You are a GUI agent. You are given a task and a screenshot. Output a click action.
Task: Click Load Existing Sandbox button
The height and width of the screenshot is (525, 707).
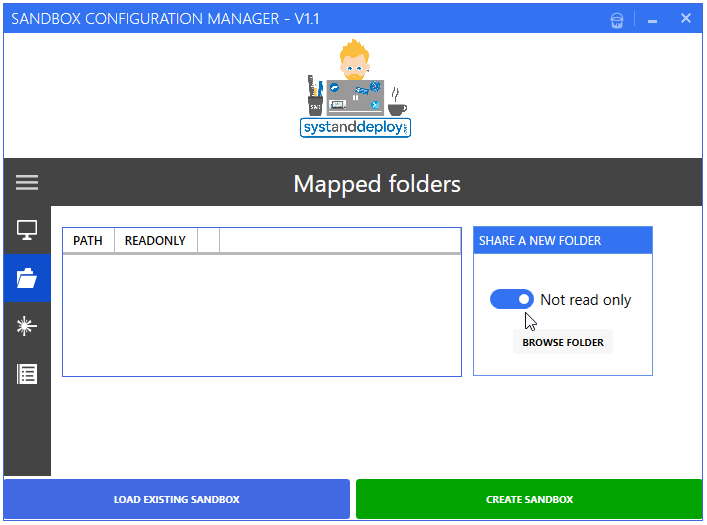tap(177, 499)
